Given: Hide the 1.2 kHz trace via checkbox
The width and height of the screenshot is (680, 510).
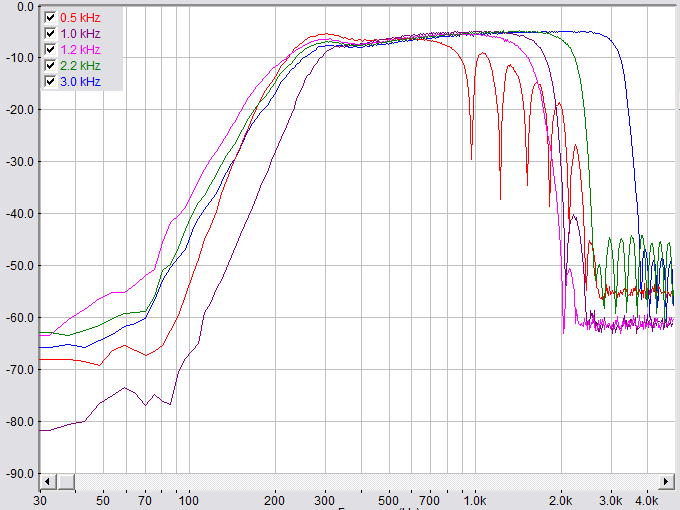Looking at the screenshot, I should 50,49.
